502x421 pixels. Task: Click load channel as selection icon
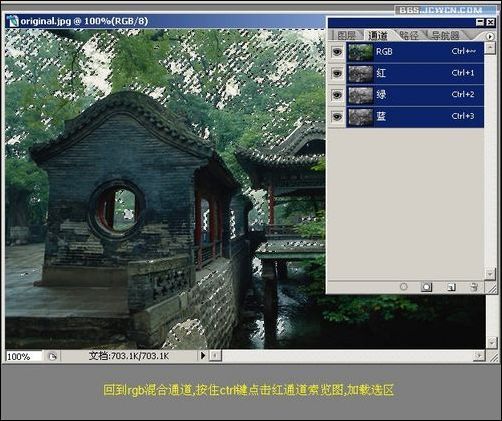(x=404, y=287)
